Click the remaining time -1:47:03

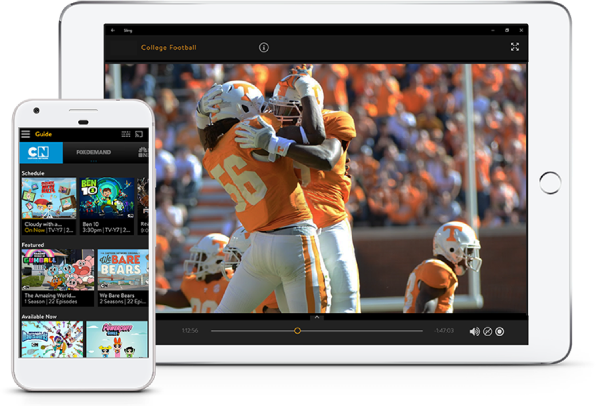(444, 331)
